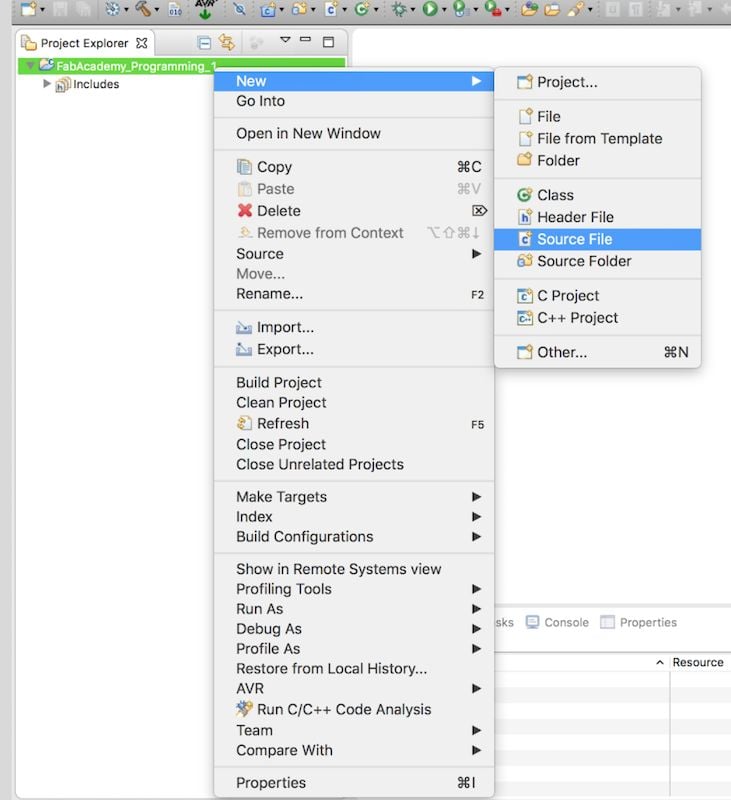
Task: Select Build Project
Action: 354,383
